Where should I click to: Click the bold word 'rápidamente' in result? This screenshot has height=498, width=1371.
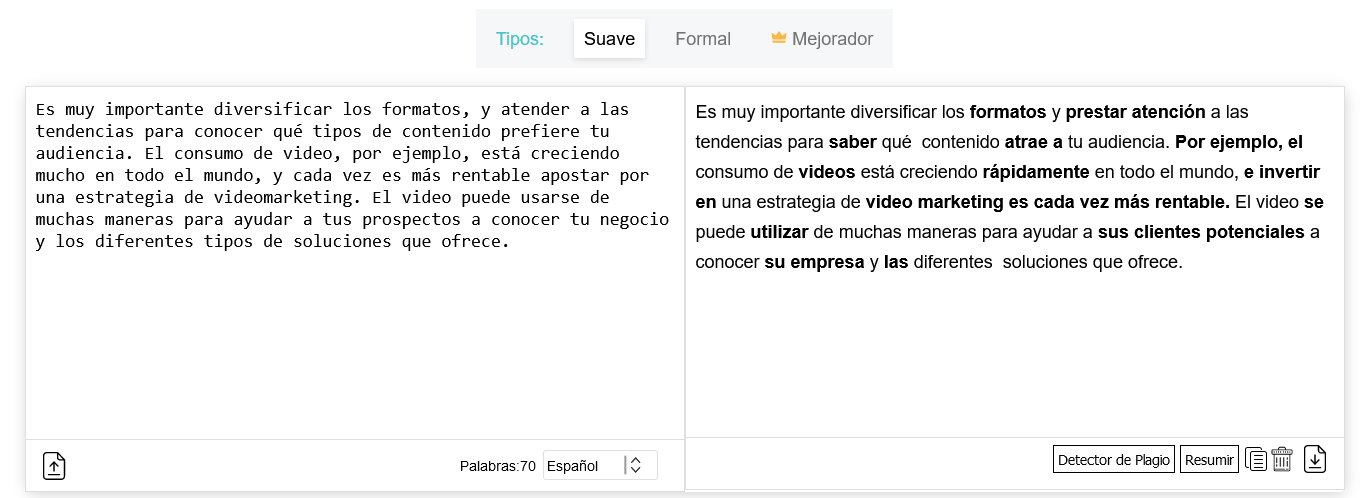coord(1036,171)
